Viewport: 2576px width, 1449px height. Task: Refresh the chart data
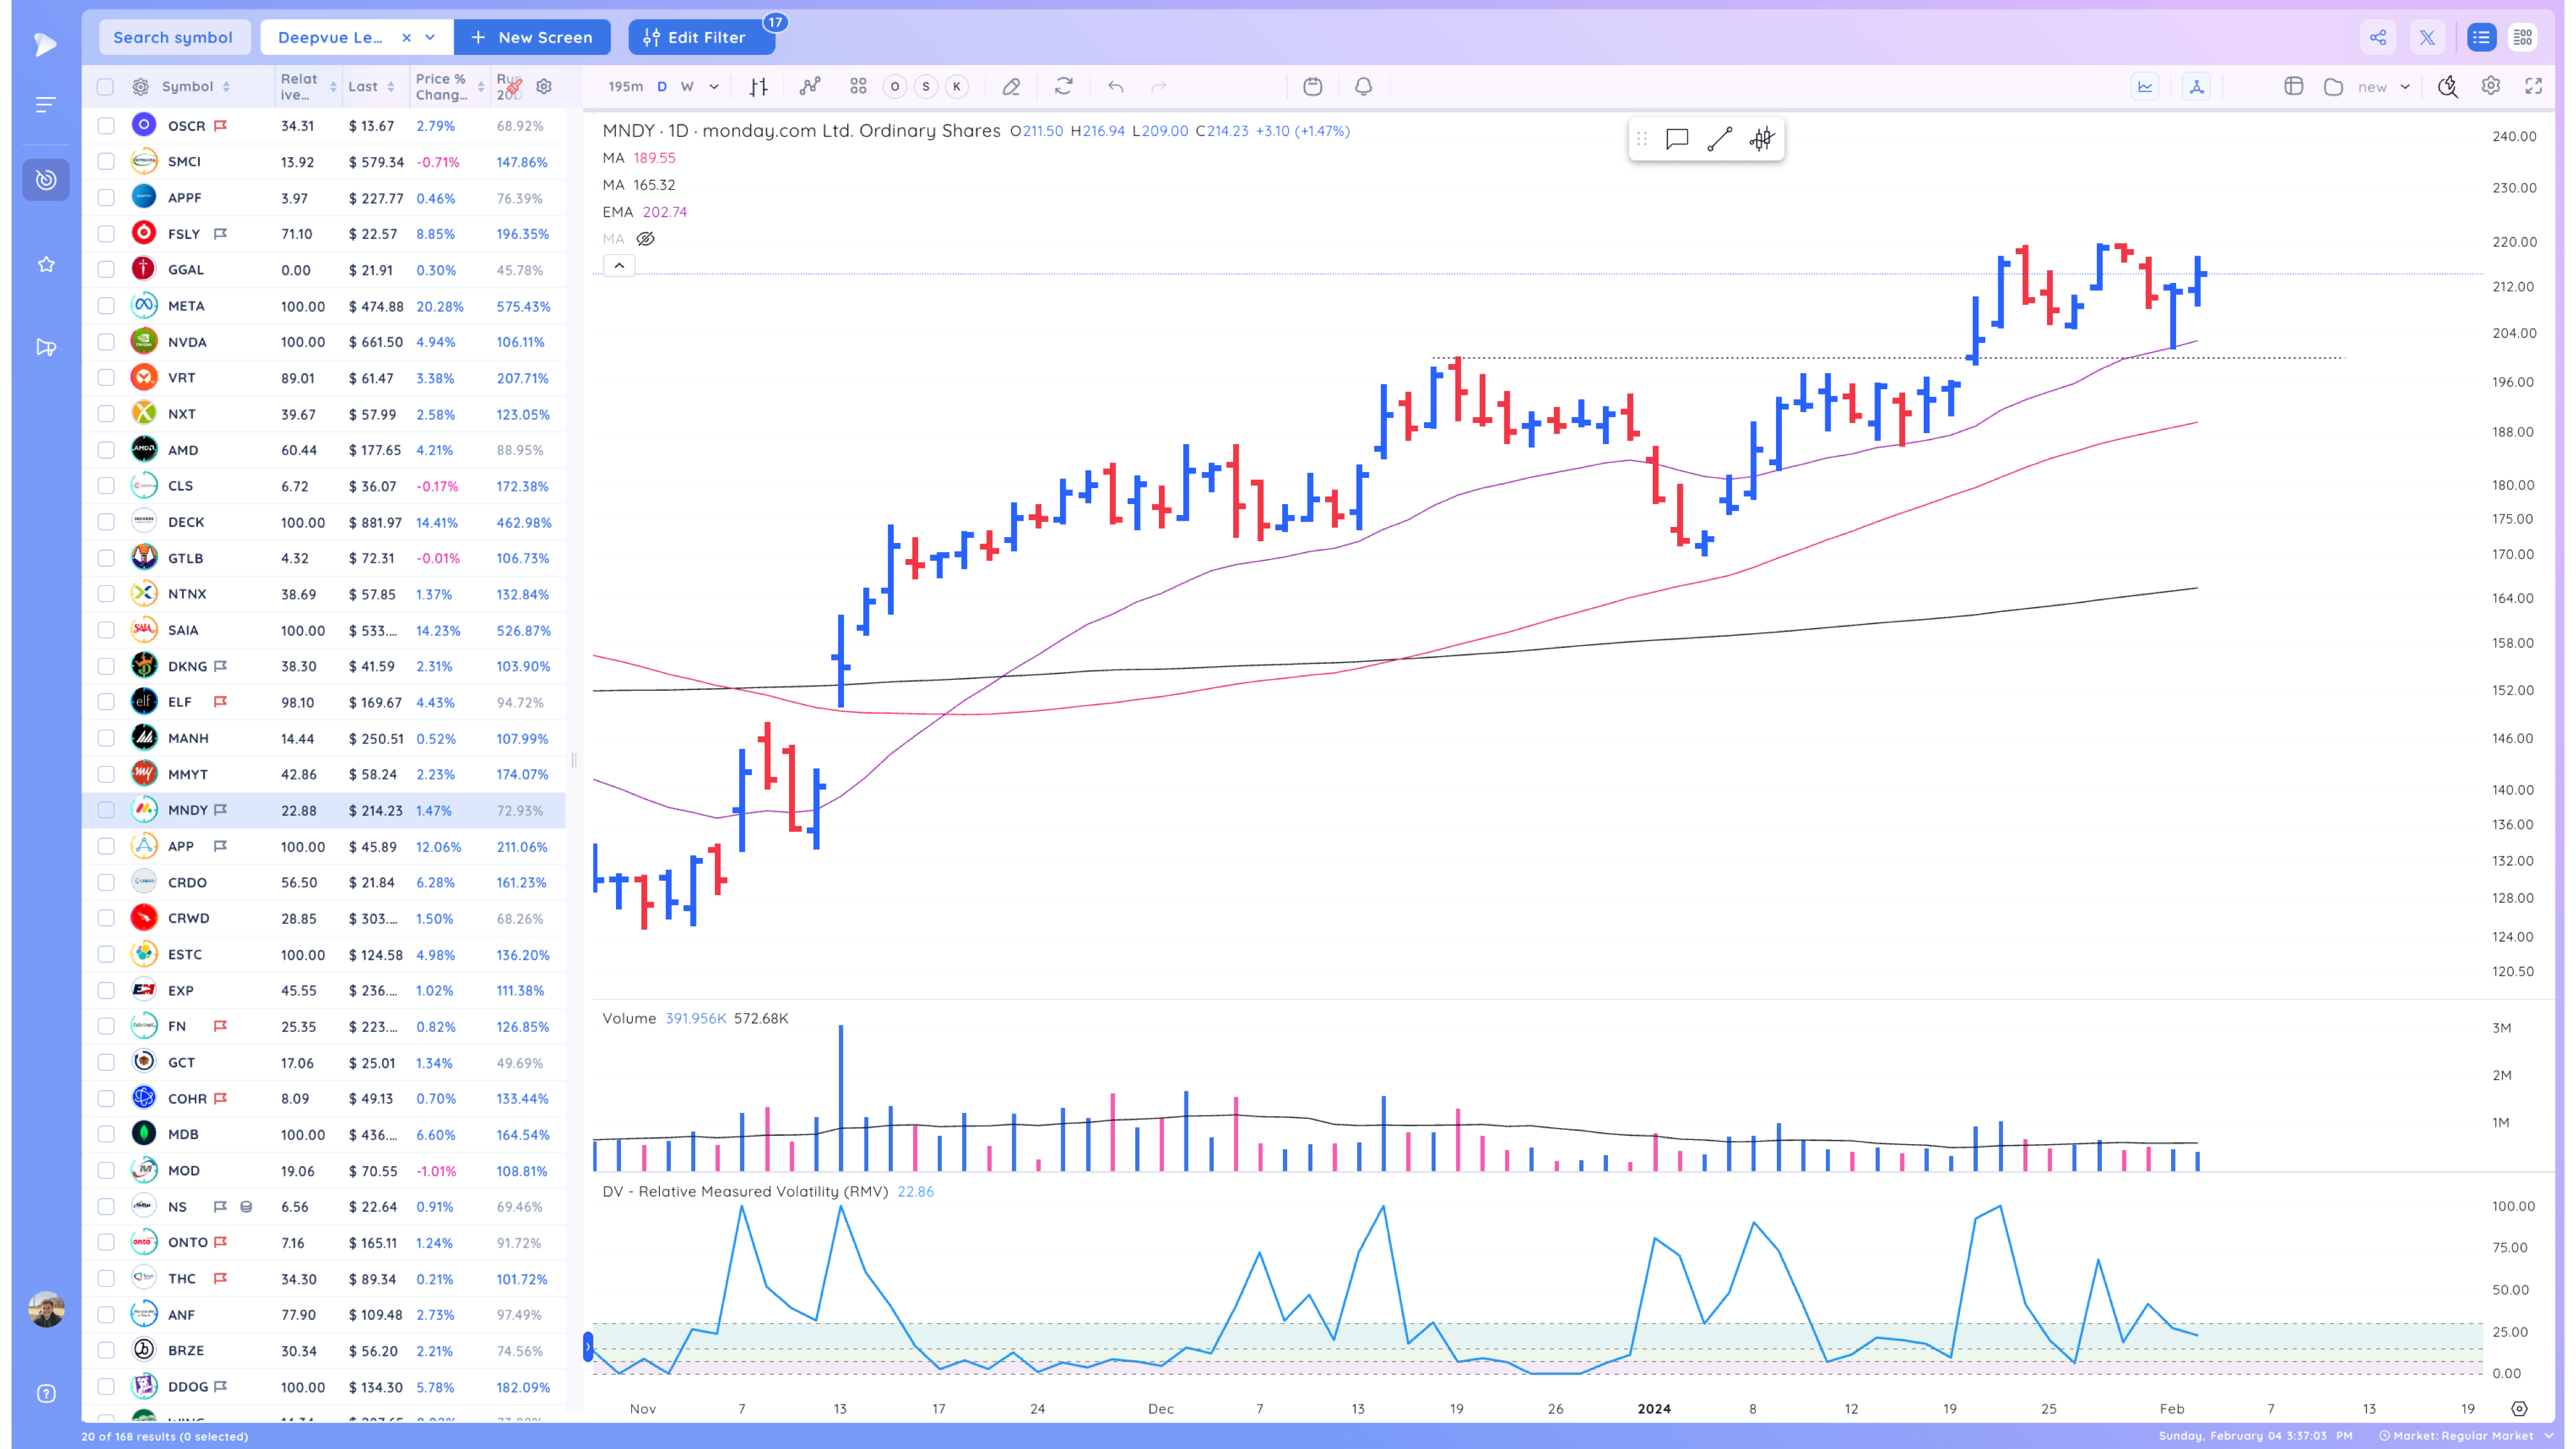[x=1063, y=87]
